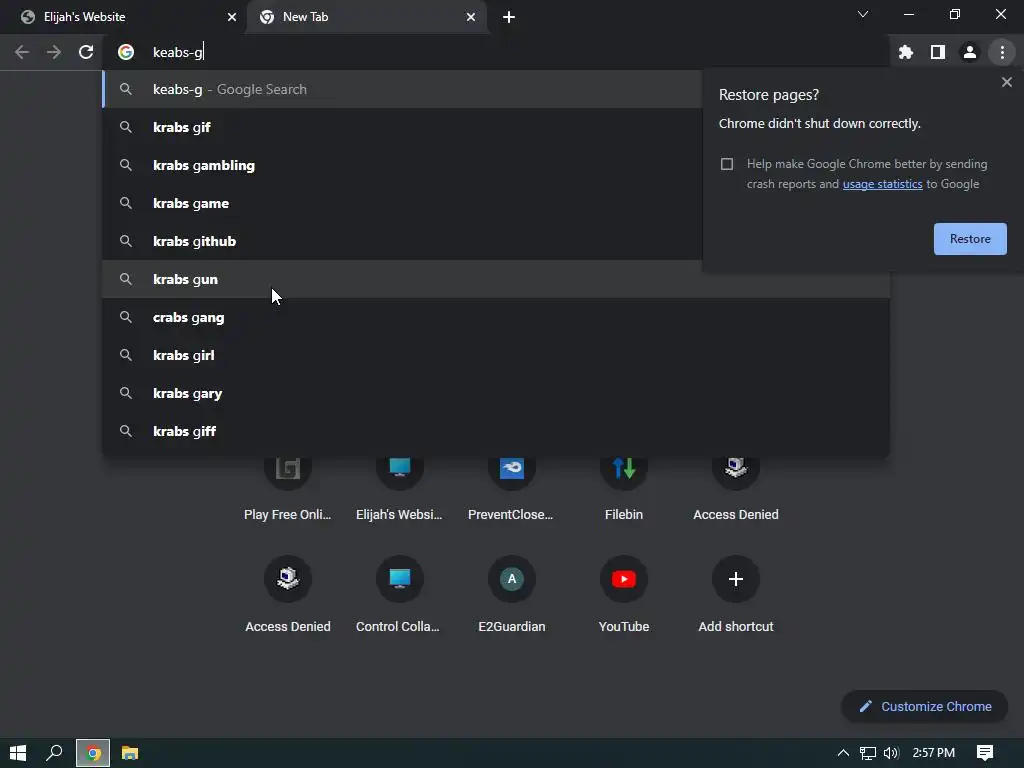This screenshot has width=1024, height=768.
Task: Reload the current page
Action: [x=86, y=52]
